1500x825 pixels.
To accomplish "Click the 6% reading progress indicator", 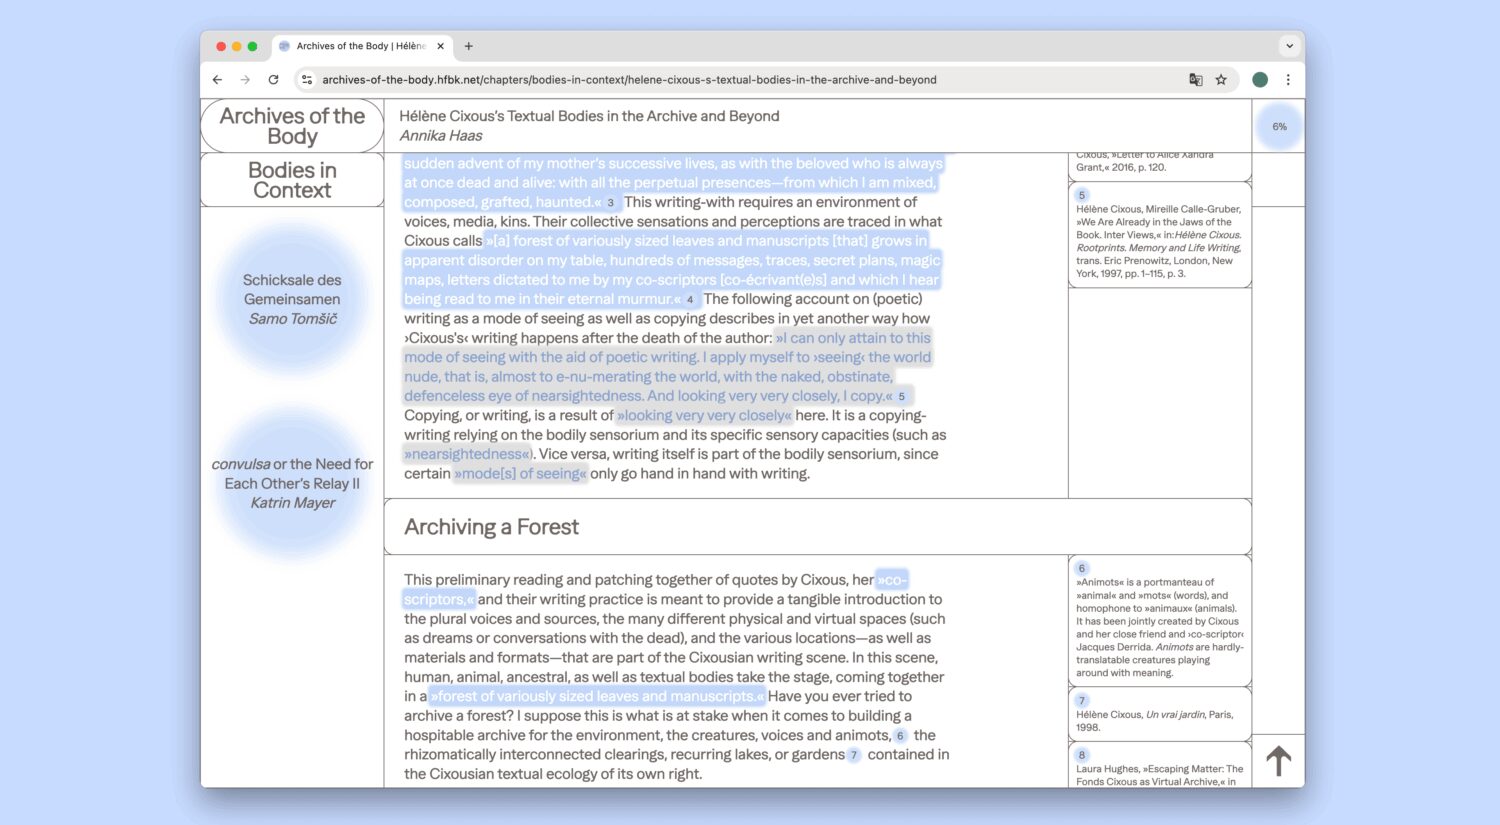I will click(1279, 127).
